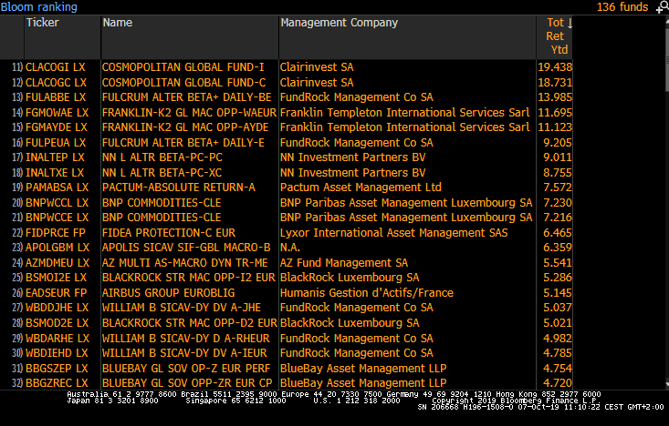
Task: Open fund BLUEBAY GL SOV OP-Z EUR PERF
Action: tap(186, 368)
